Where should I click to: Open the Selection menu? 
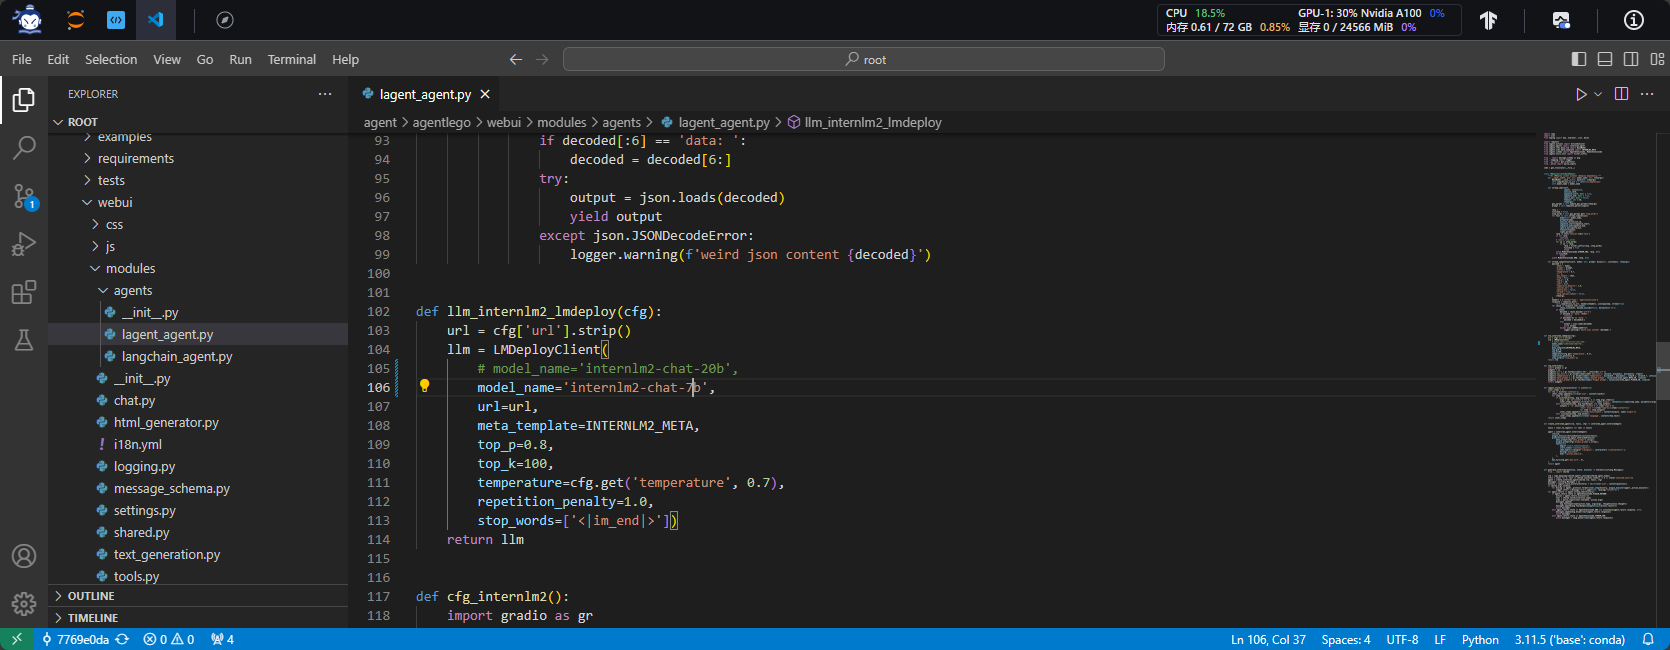point(111,60)
